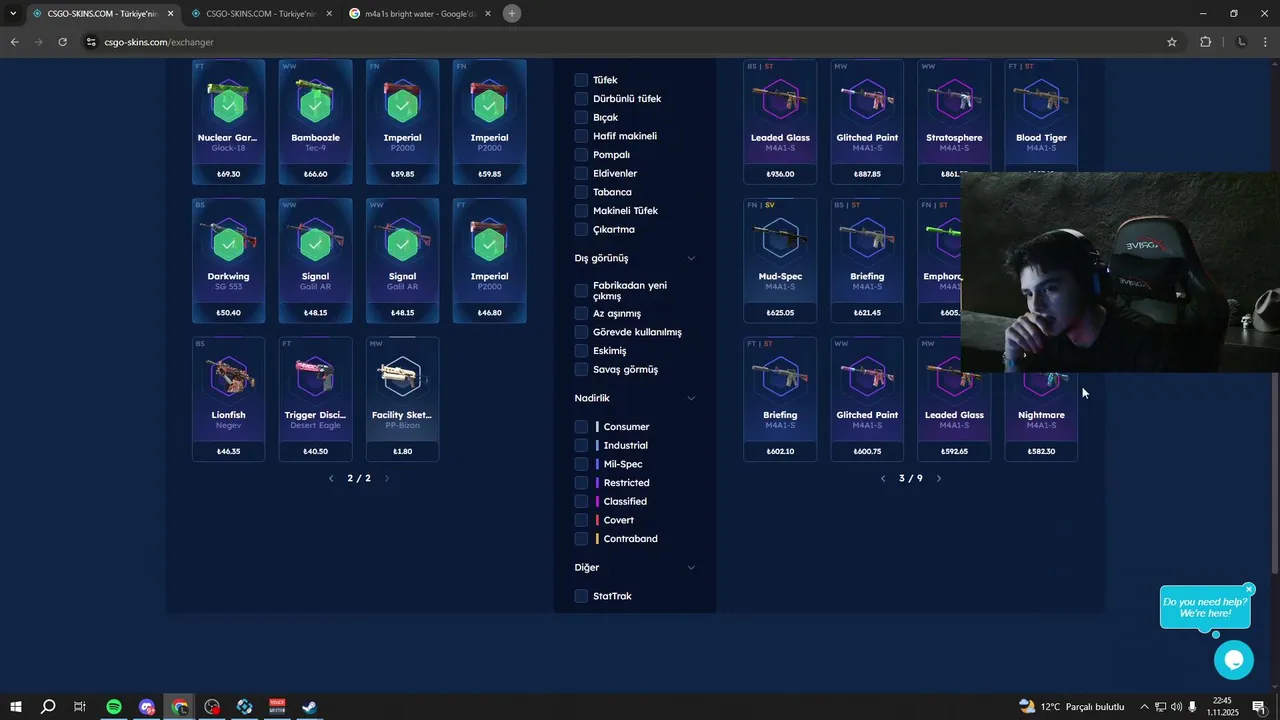Viewport: 1280px width, 720px height.
Task: Go to previous M4A1-S results page
Action: (883, 478)
